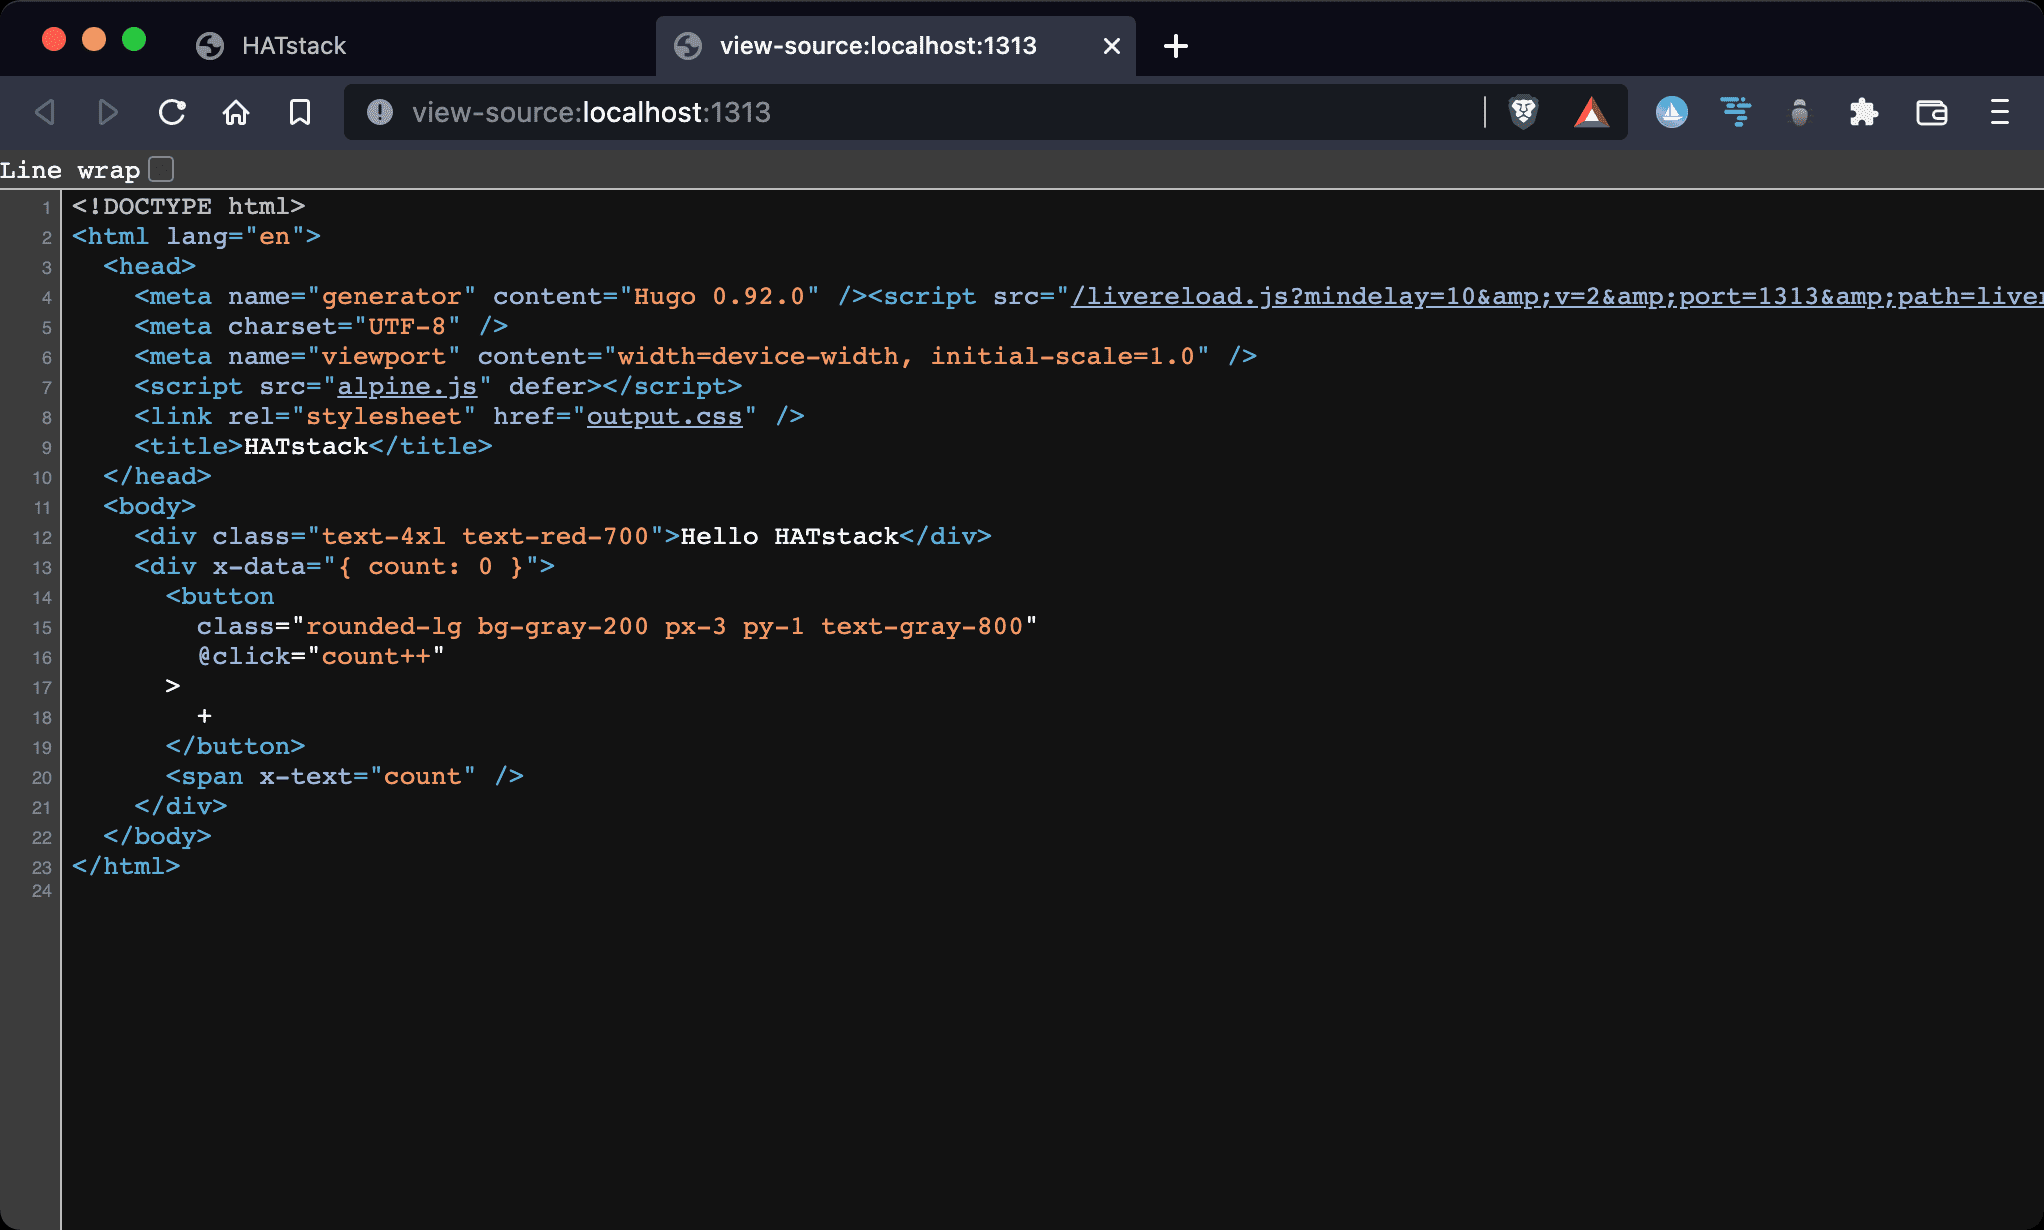The image size is (2044, 1230).
Task: Click the <html lang="en"> tag
Action: click(196, 237)
